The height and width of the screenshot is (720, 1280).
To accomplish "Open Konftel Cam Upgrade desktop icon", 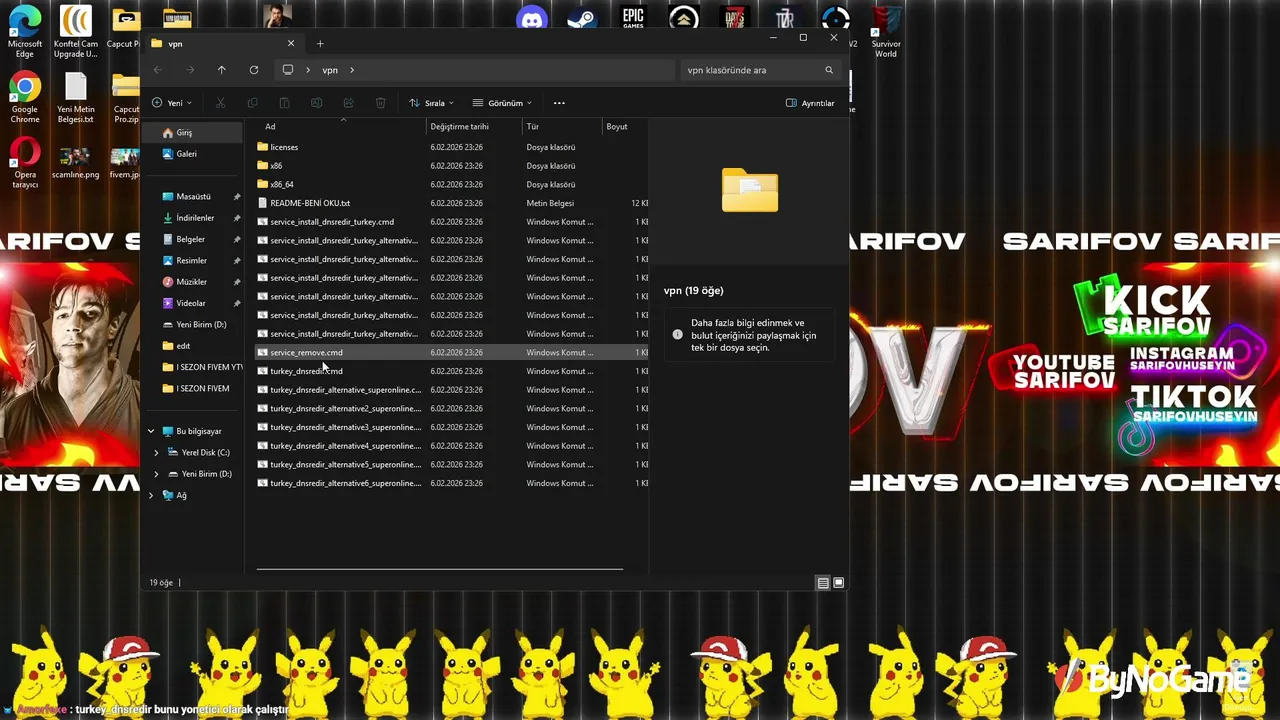I will click(76, 31).
